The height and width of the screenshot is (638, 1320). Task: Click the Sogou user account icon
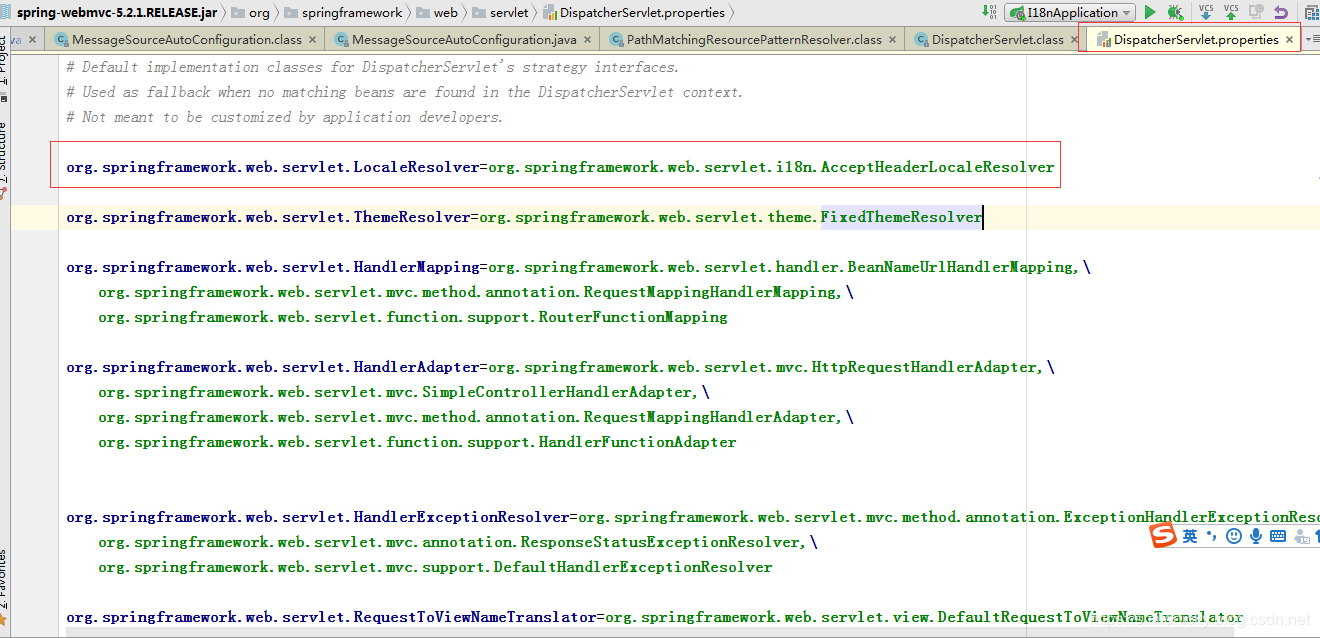(1300, 536)
